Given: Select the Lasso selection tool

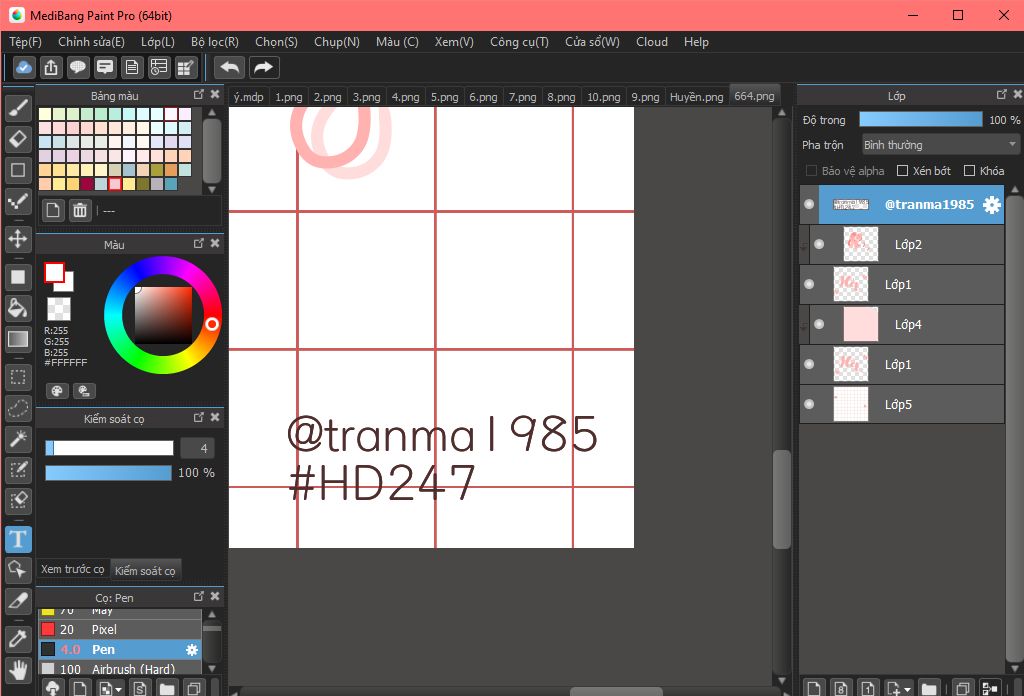Looking at the screenshot, I should coord(18,408).
